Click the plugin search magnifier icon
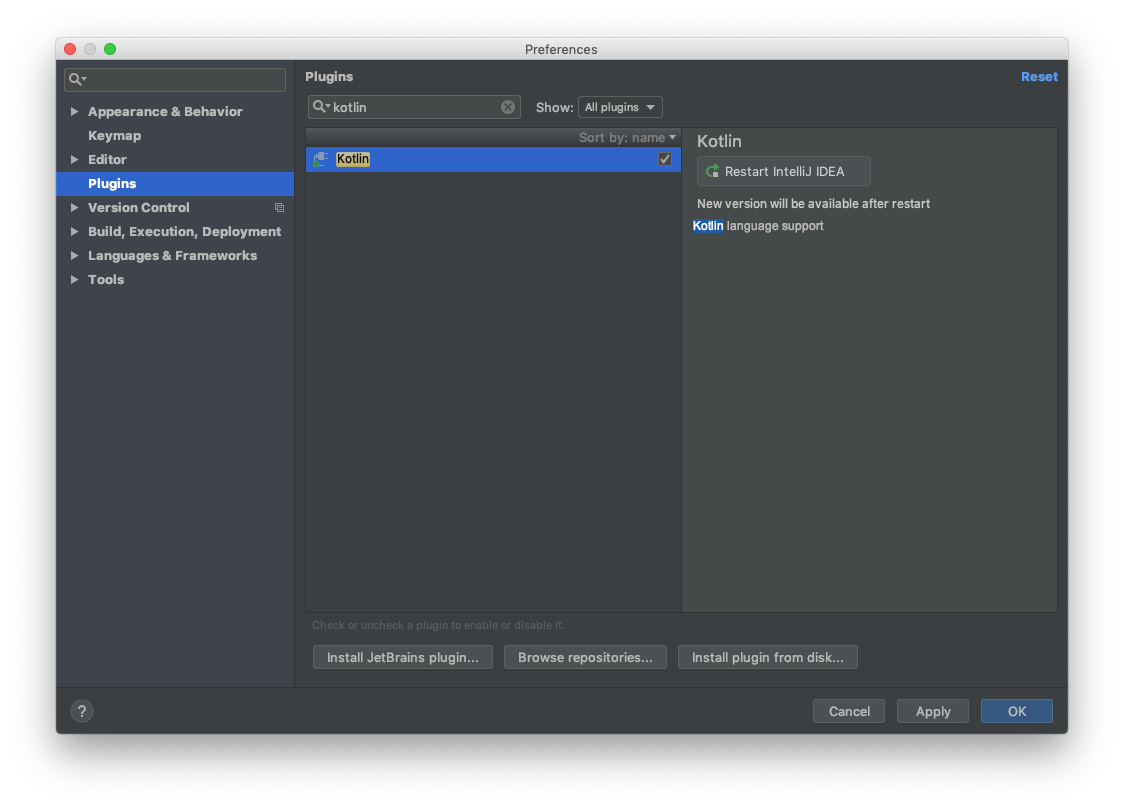Screen dimensions: 1124x808 tap(319, 107)
